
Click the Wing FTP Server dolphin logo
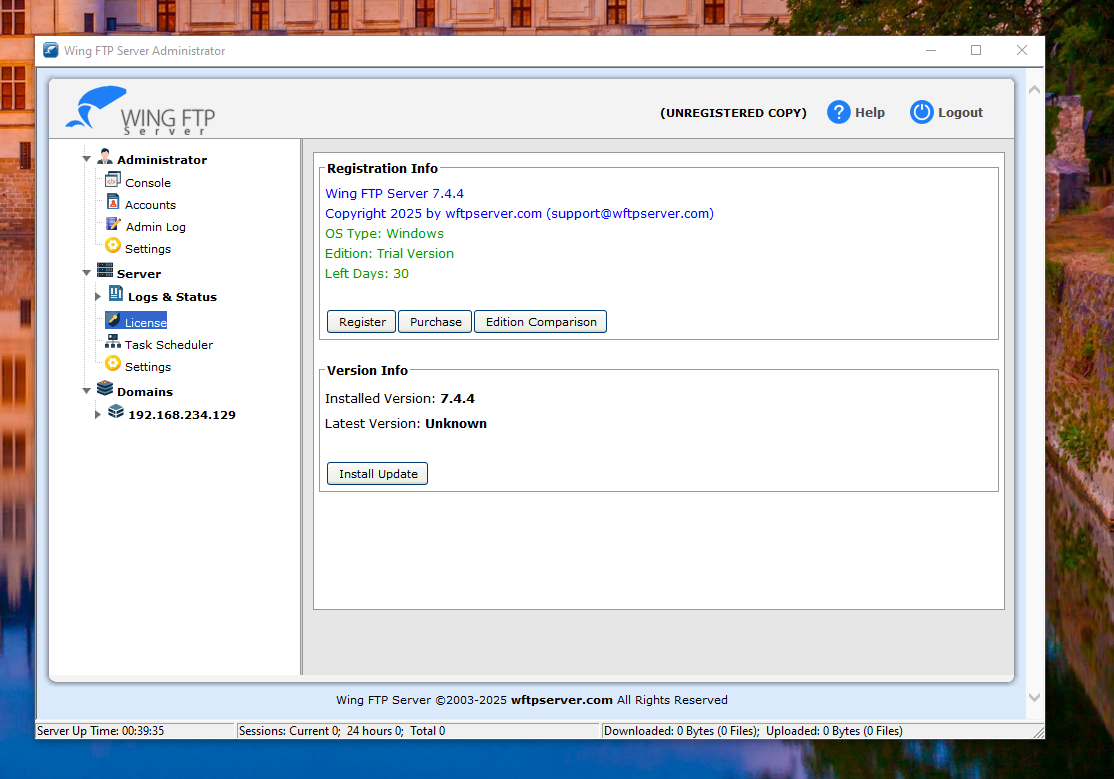(141, 111)
